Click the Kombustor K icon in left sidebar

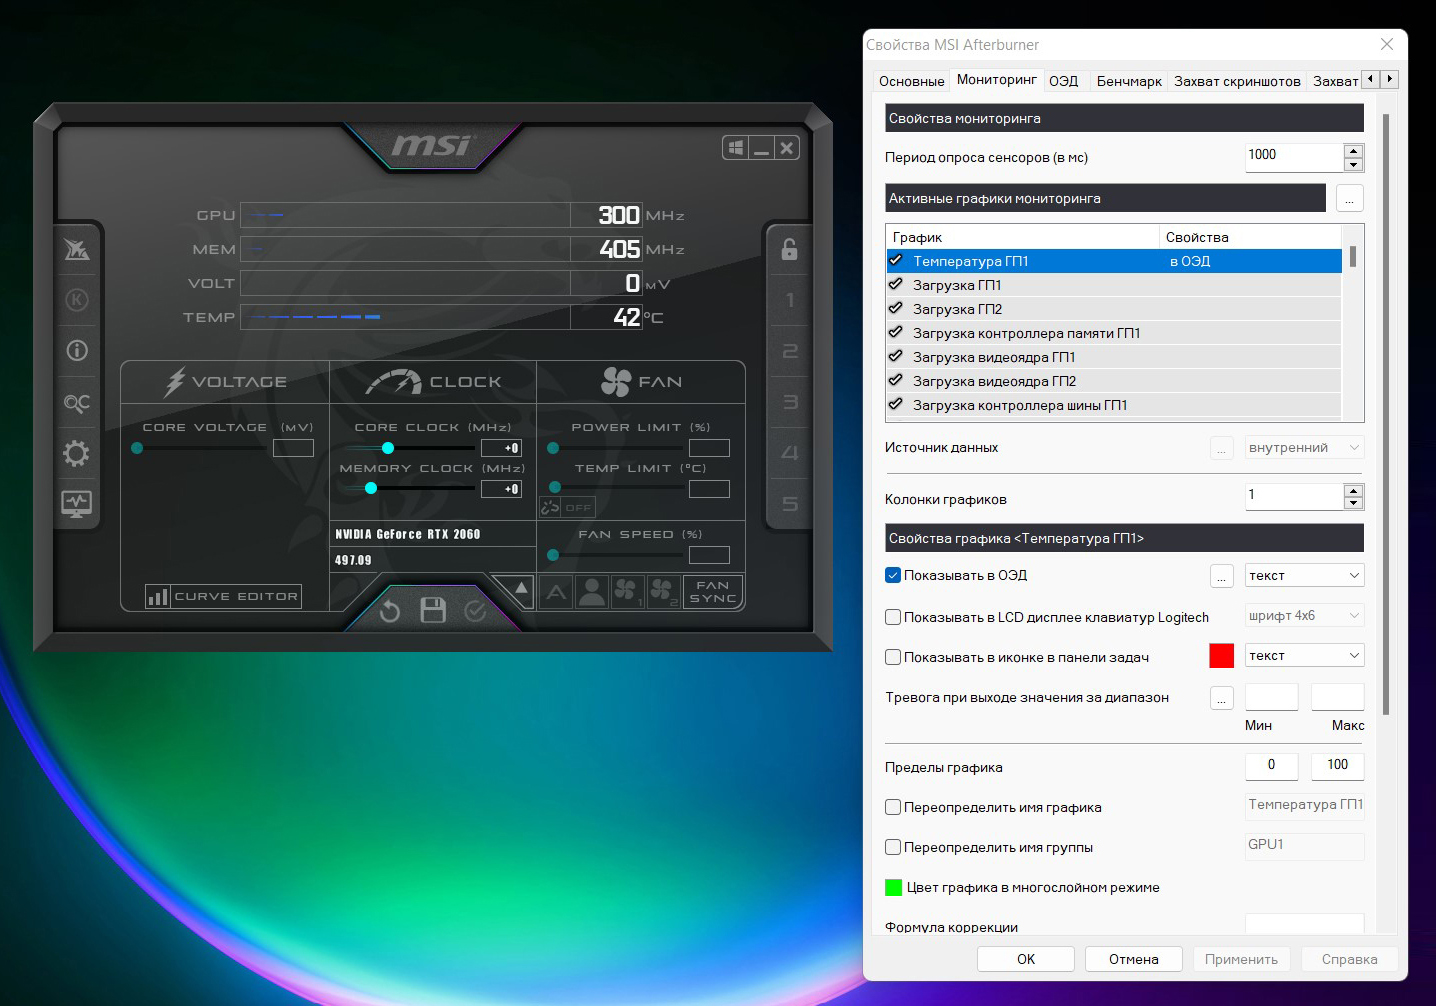click(x=77, y=300)
